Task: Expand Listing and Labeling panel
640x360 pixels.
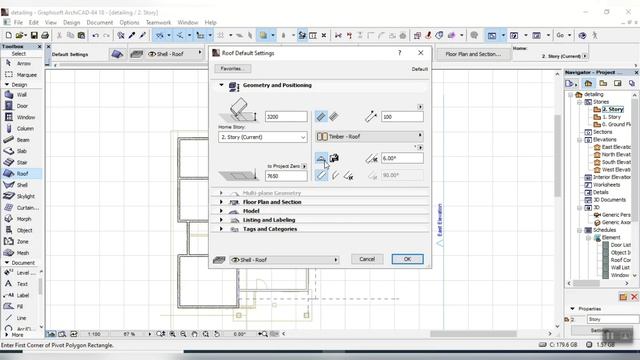Action: click(x=221, y=220)
